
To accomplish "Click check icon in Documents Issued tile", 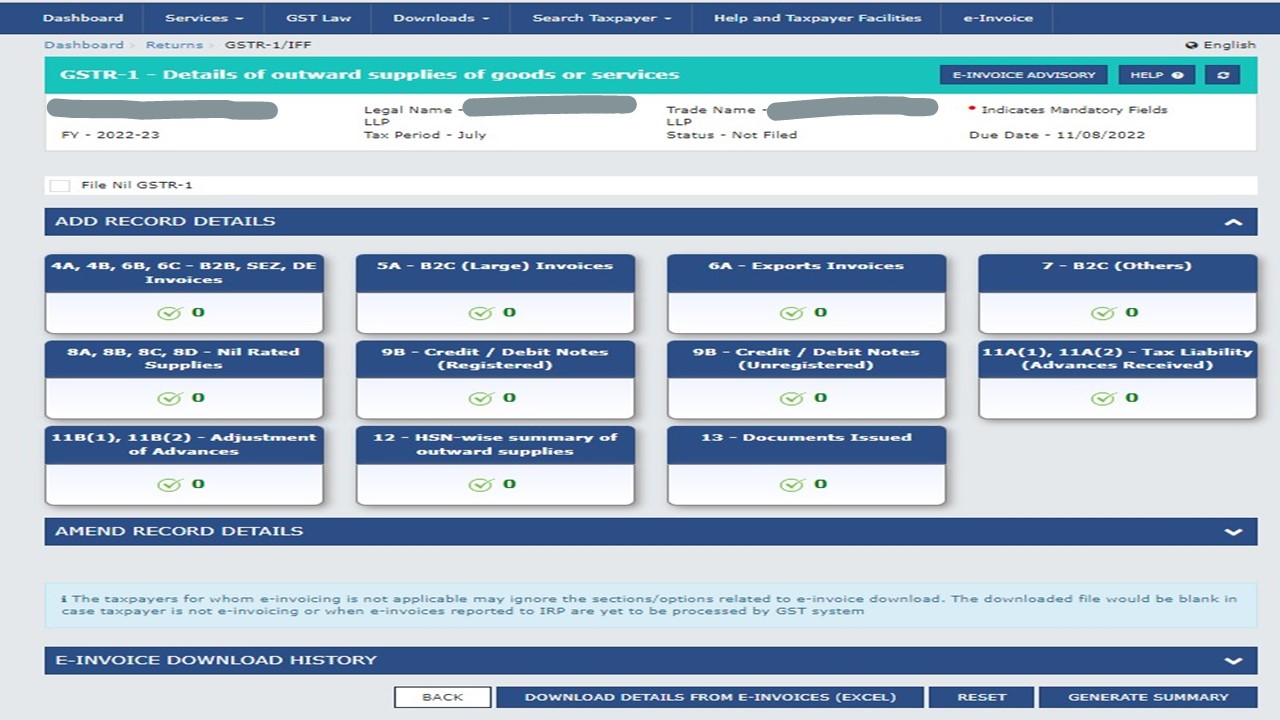I will [791, 484].
